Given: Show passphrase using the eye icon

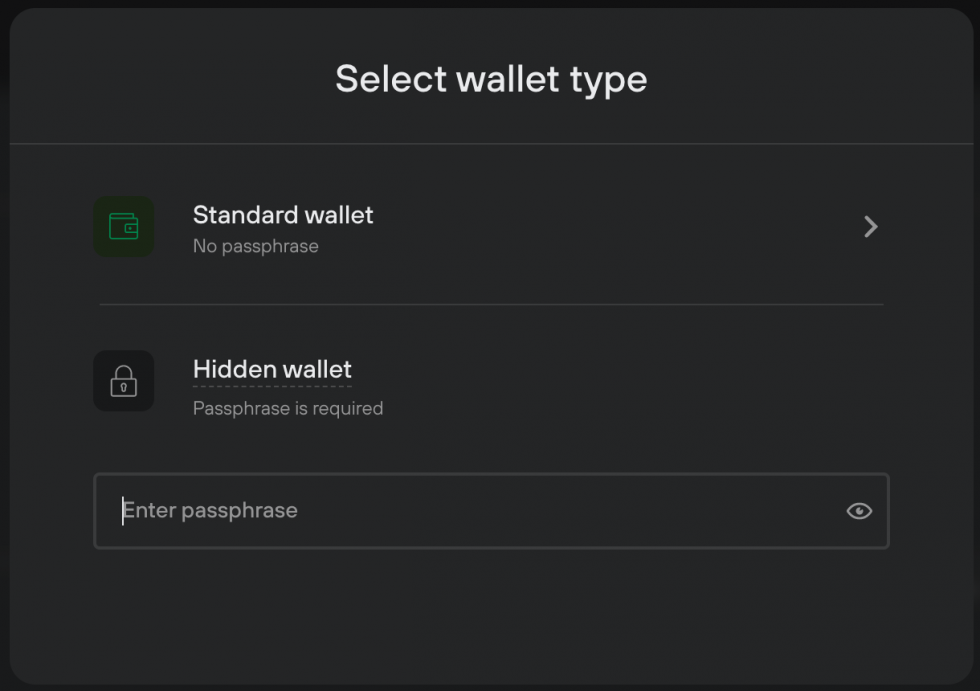Looking at the screenshot, I should 859,511.
